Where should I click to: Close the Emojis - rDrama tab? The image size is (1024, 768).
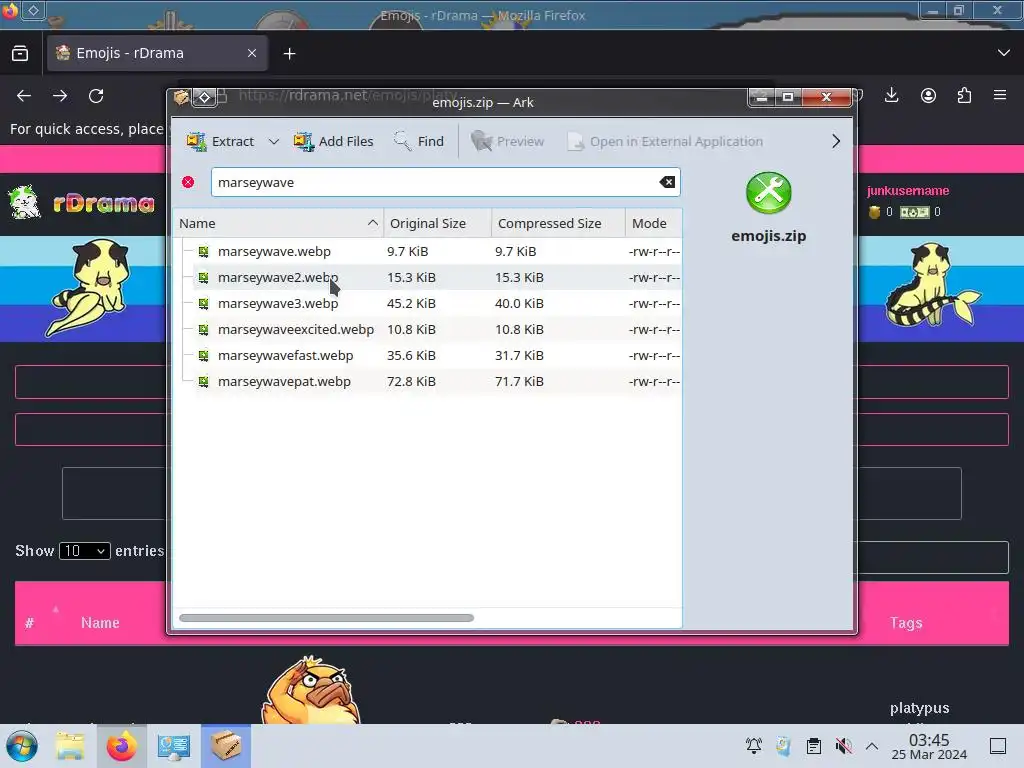click(x=252, y=54)
